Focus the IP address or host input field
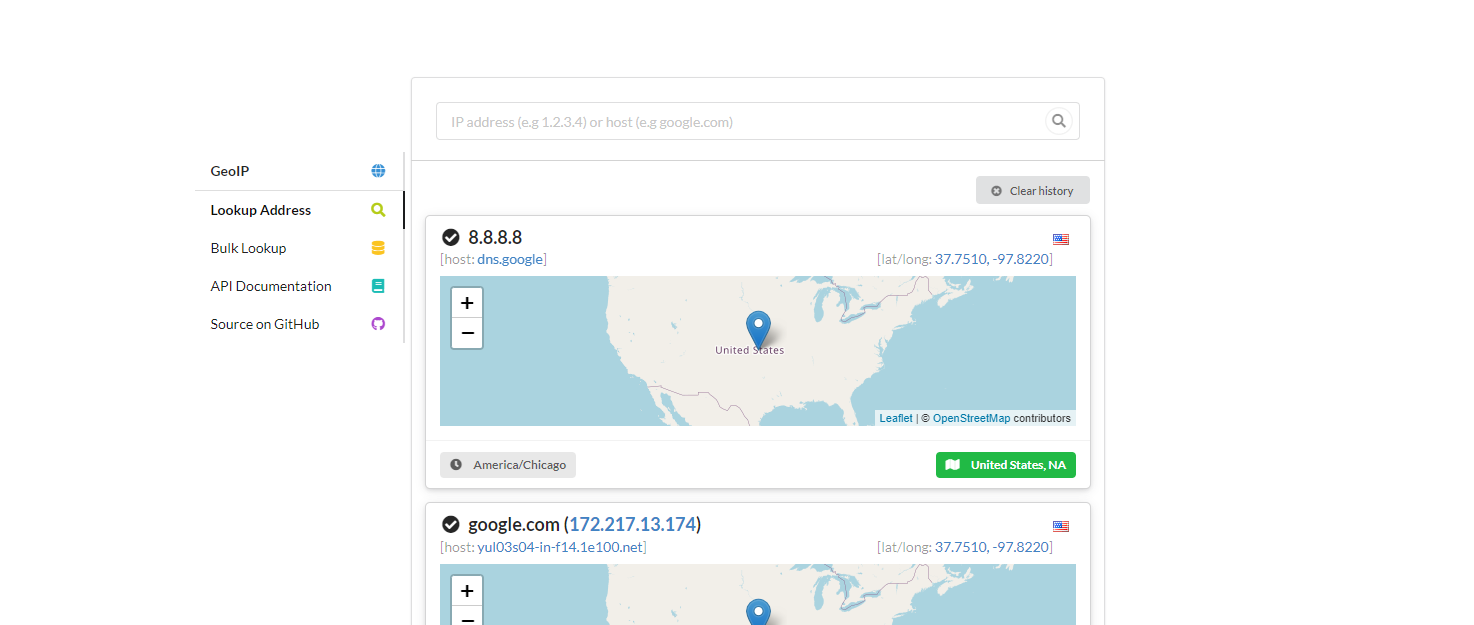 740,122
